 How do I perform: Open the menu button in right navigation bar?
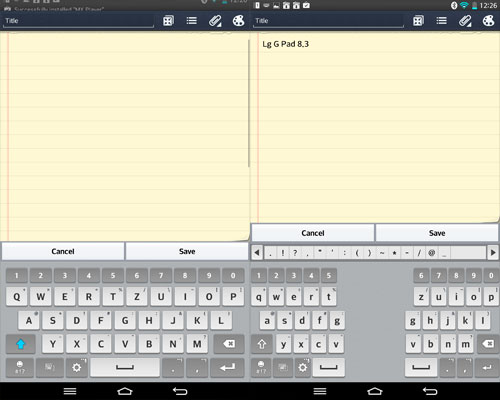pos(320,391)
